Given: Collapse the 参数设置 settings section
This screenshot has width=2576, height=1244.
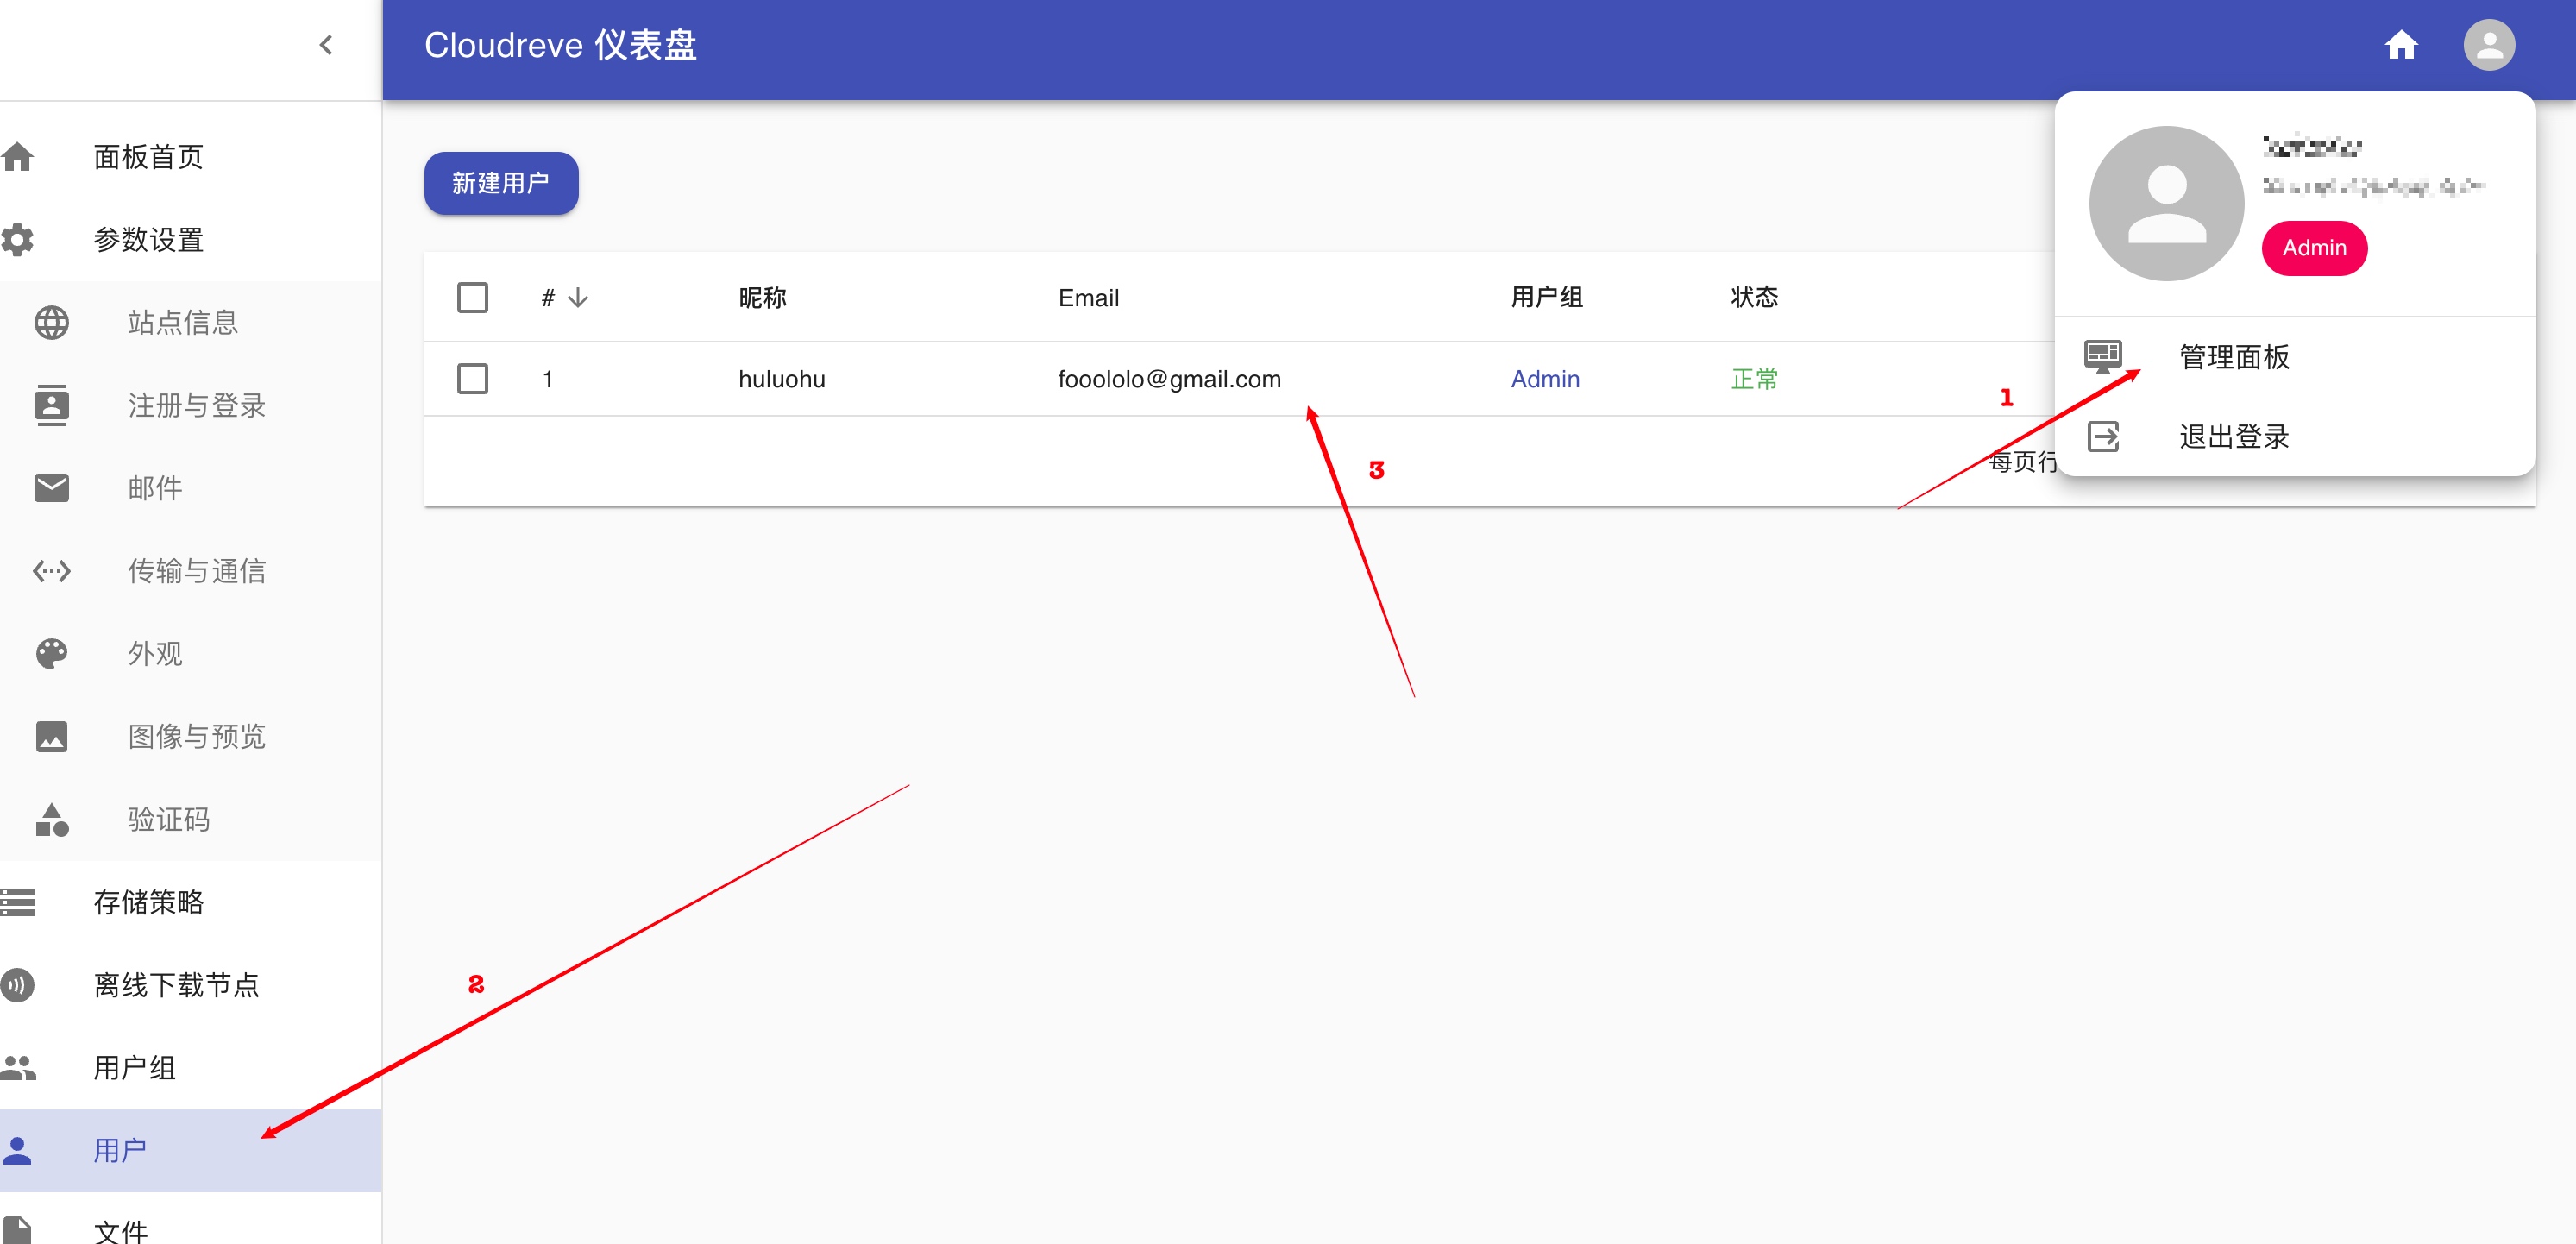Looking at the screenshot, I should pyautogui.click(x=148, y=240).
